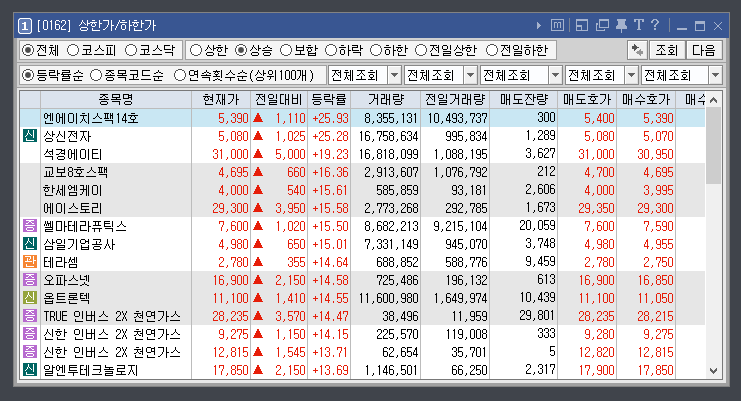Open help with the question mark icon
741x401 pixels.
click(x=655, y=25)
